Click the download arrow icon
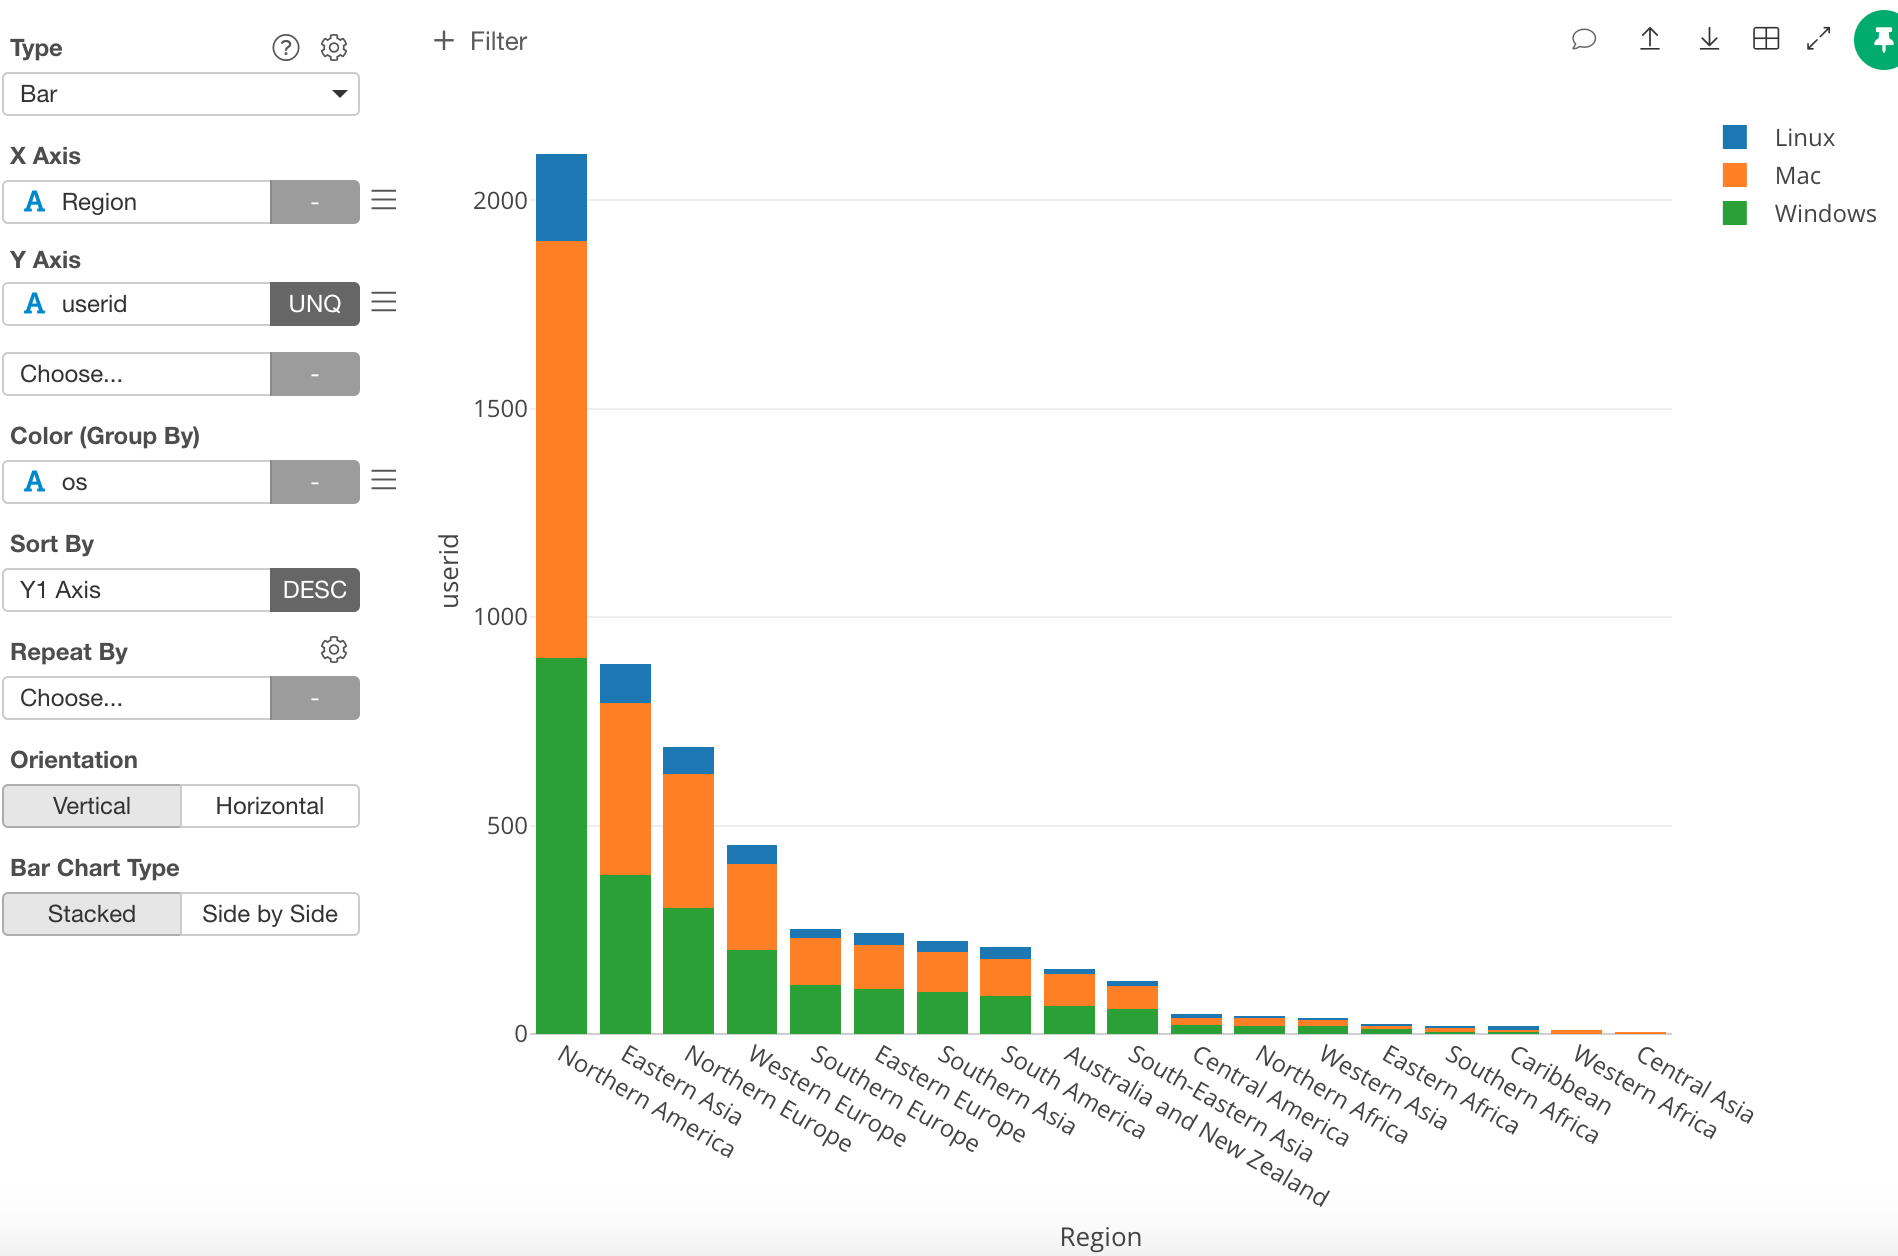 (1709, 40)
